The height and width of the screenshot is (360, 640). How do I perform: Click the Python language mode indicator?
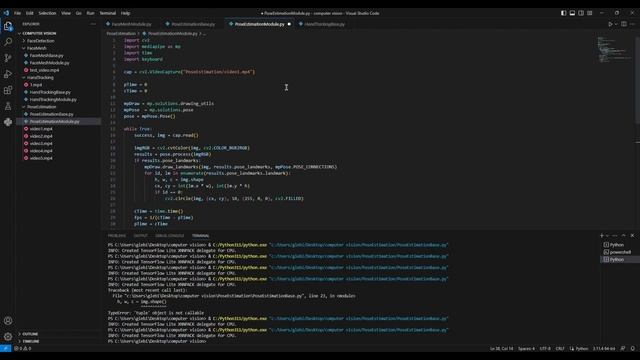[x=579, y=349]
